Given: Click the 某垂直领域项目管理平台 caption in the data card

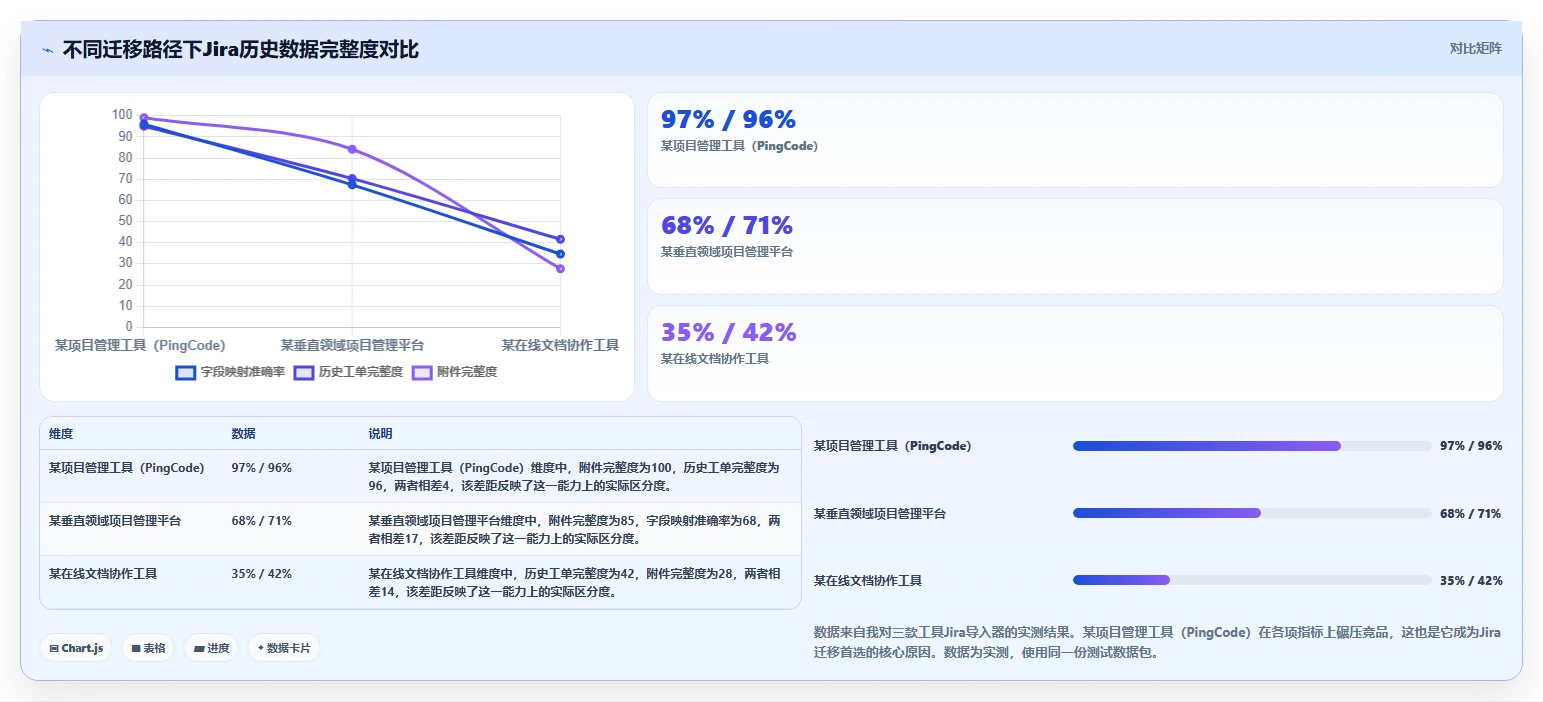Looking at the screenshot, I should (x=727, y=252).
